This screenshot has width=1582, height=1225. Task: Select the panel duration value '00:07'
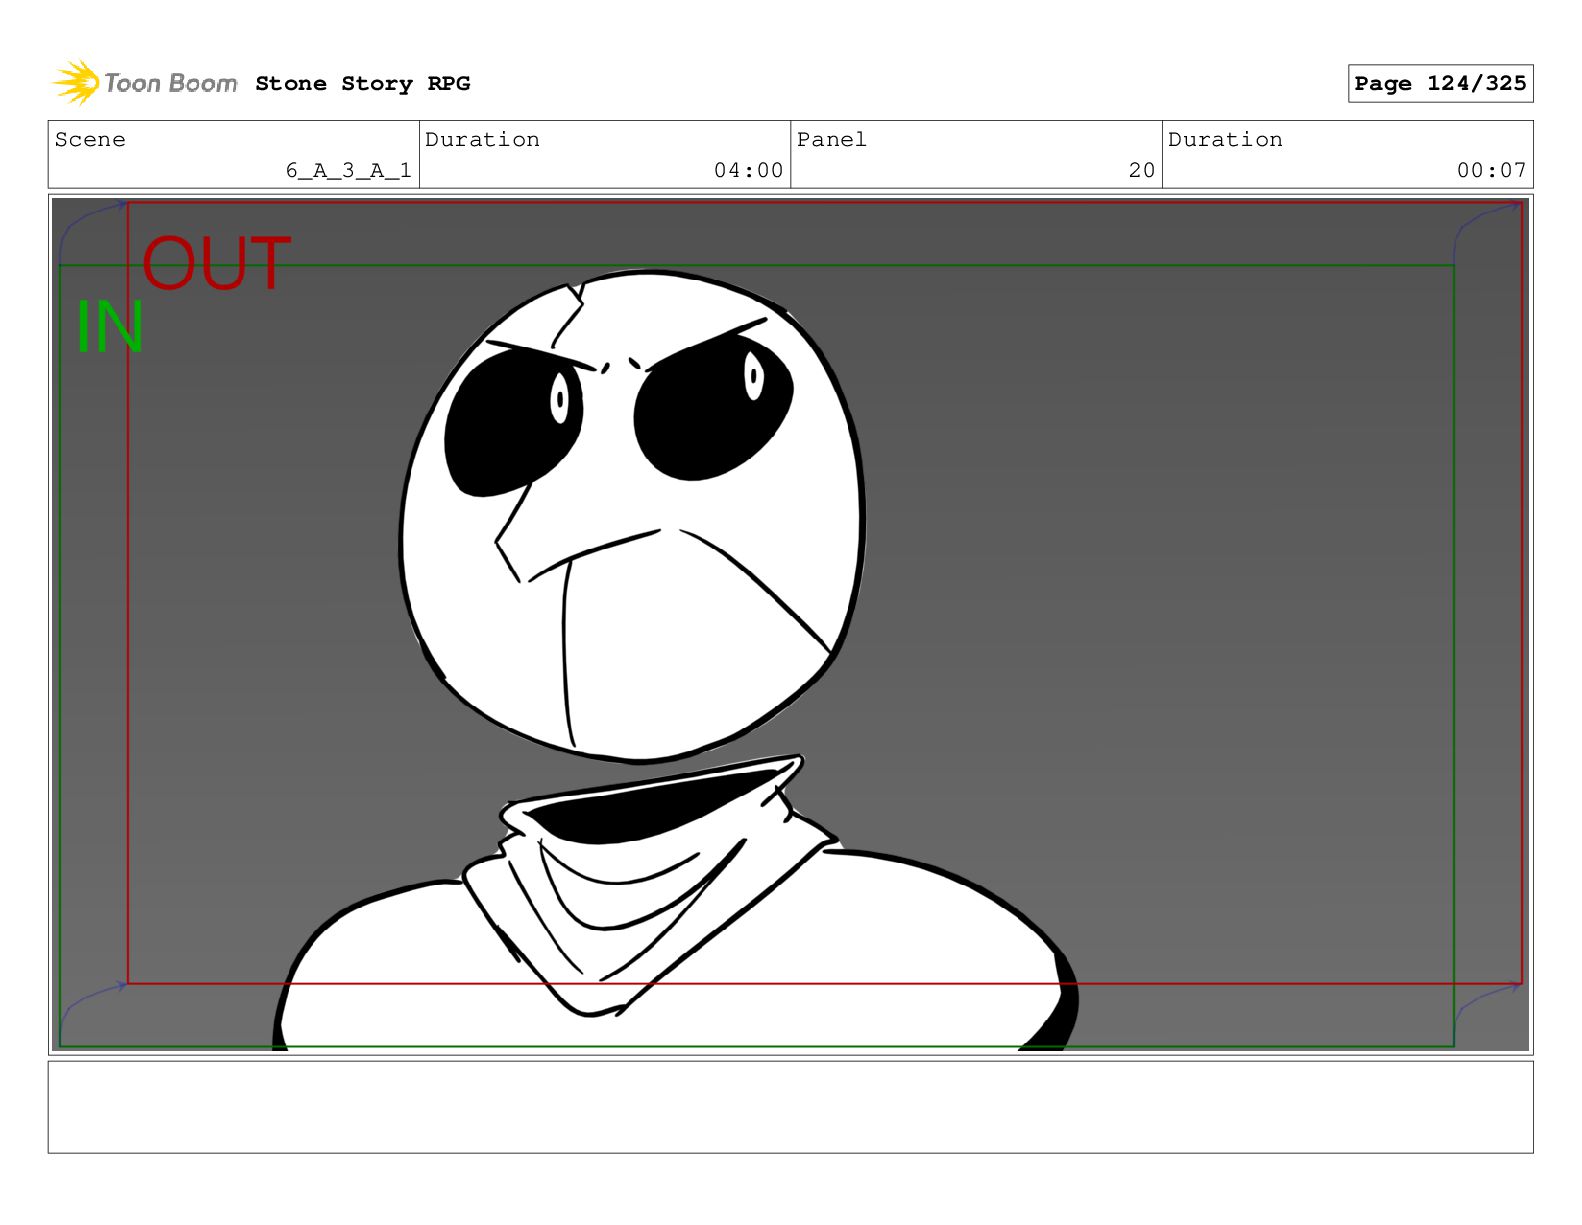[1491, 171]
